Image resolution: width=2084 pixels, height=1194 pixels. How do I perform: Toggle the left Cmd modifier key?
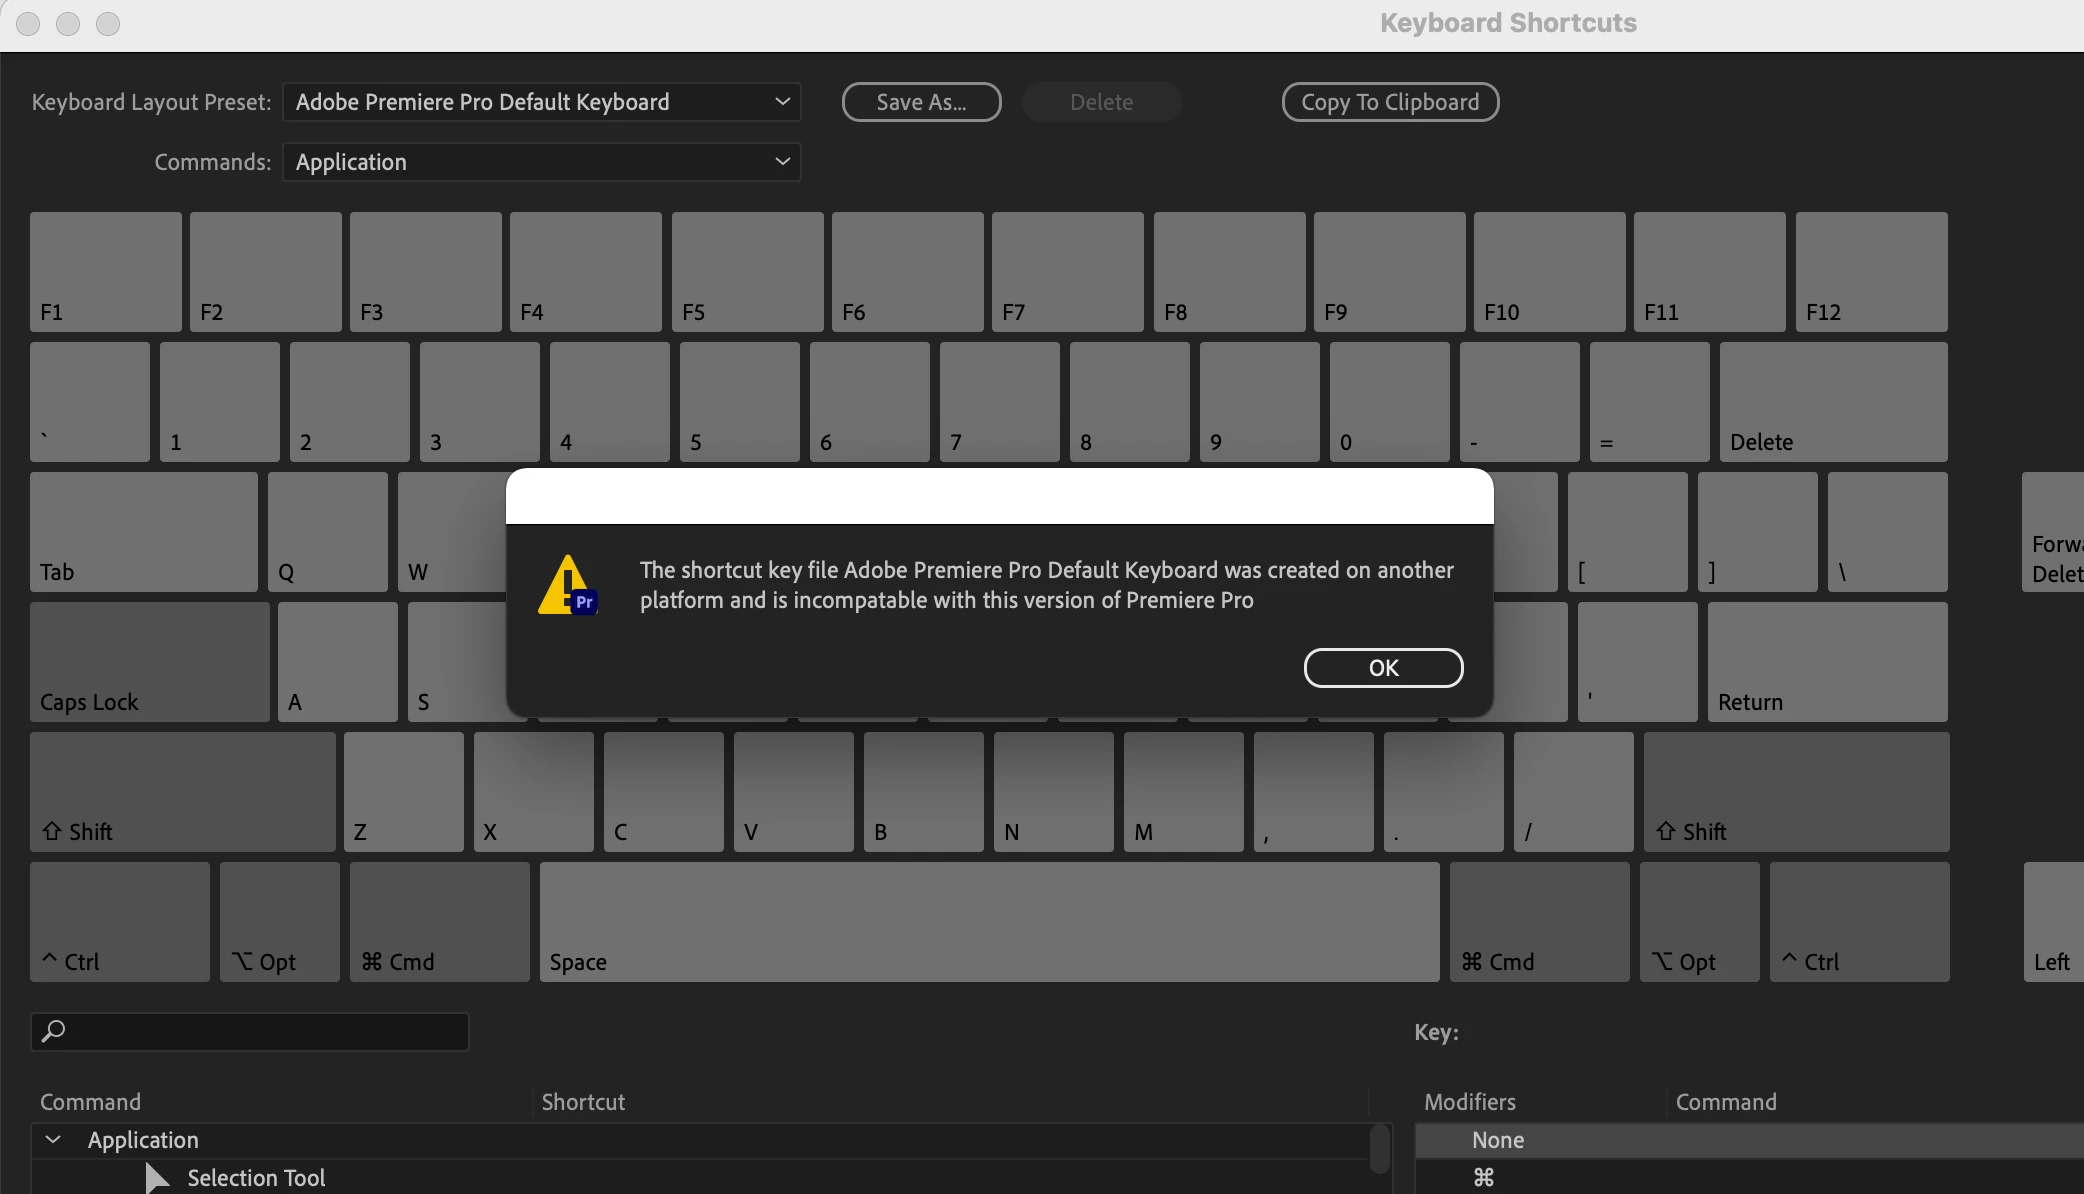click(x=439, y=922)
